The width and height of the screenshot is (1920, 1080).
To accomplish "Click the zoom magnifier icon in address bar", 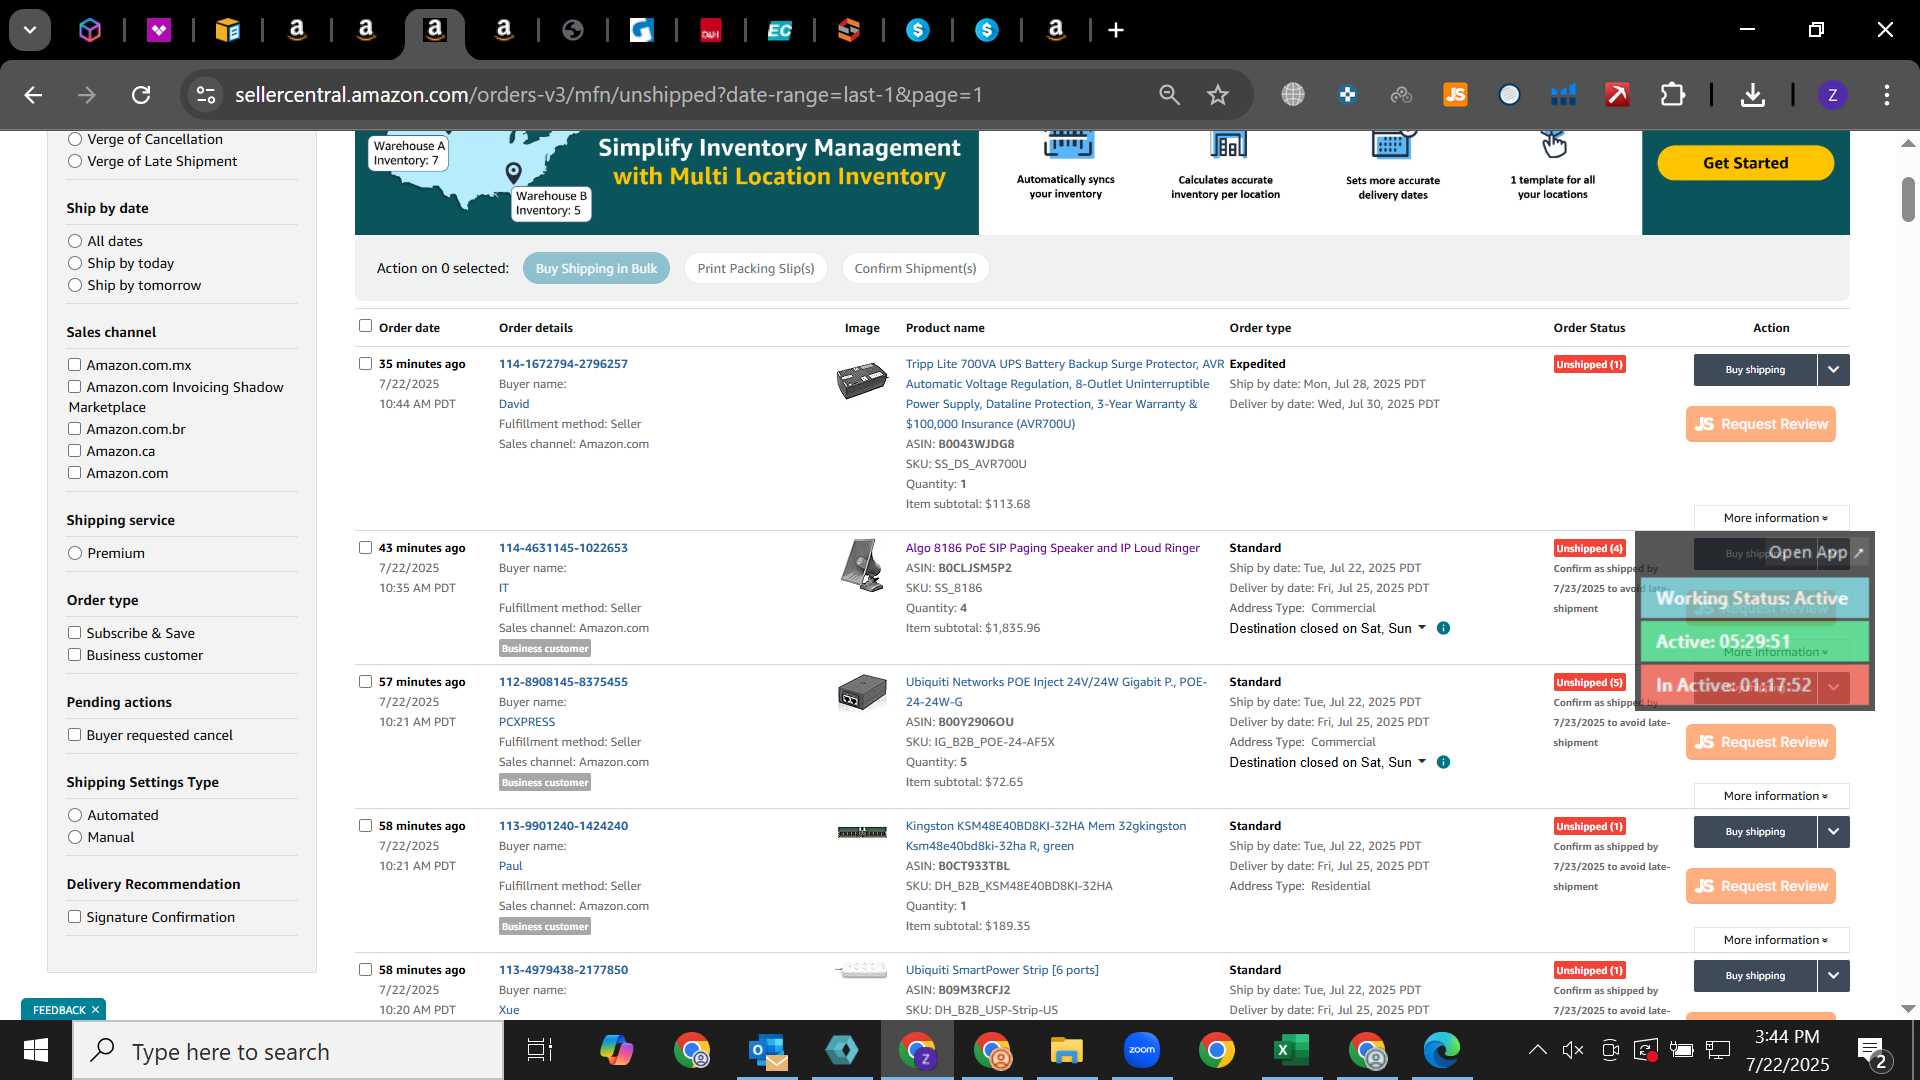I will (x=1169, y=95).
